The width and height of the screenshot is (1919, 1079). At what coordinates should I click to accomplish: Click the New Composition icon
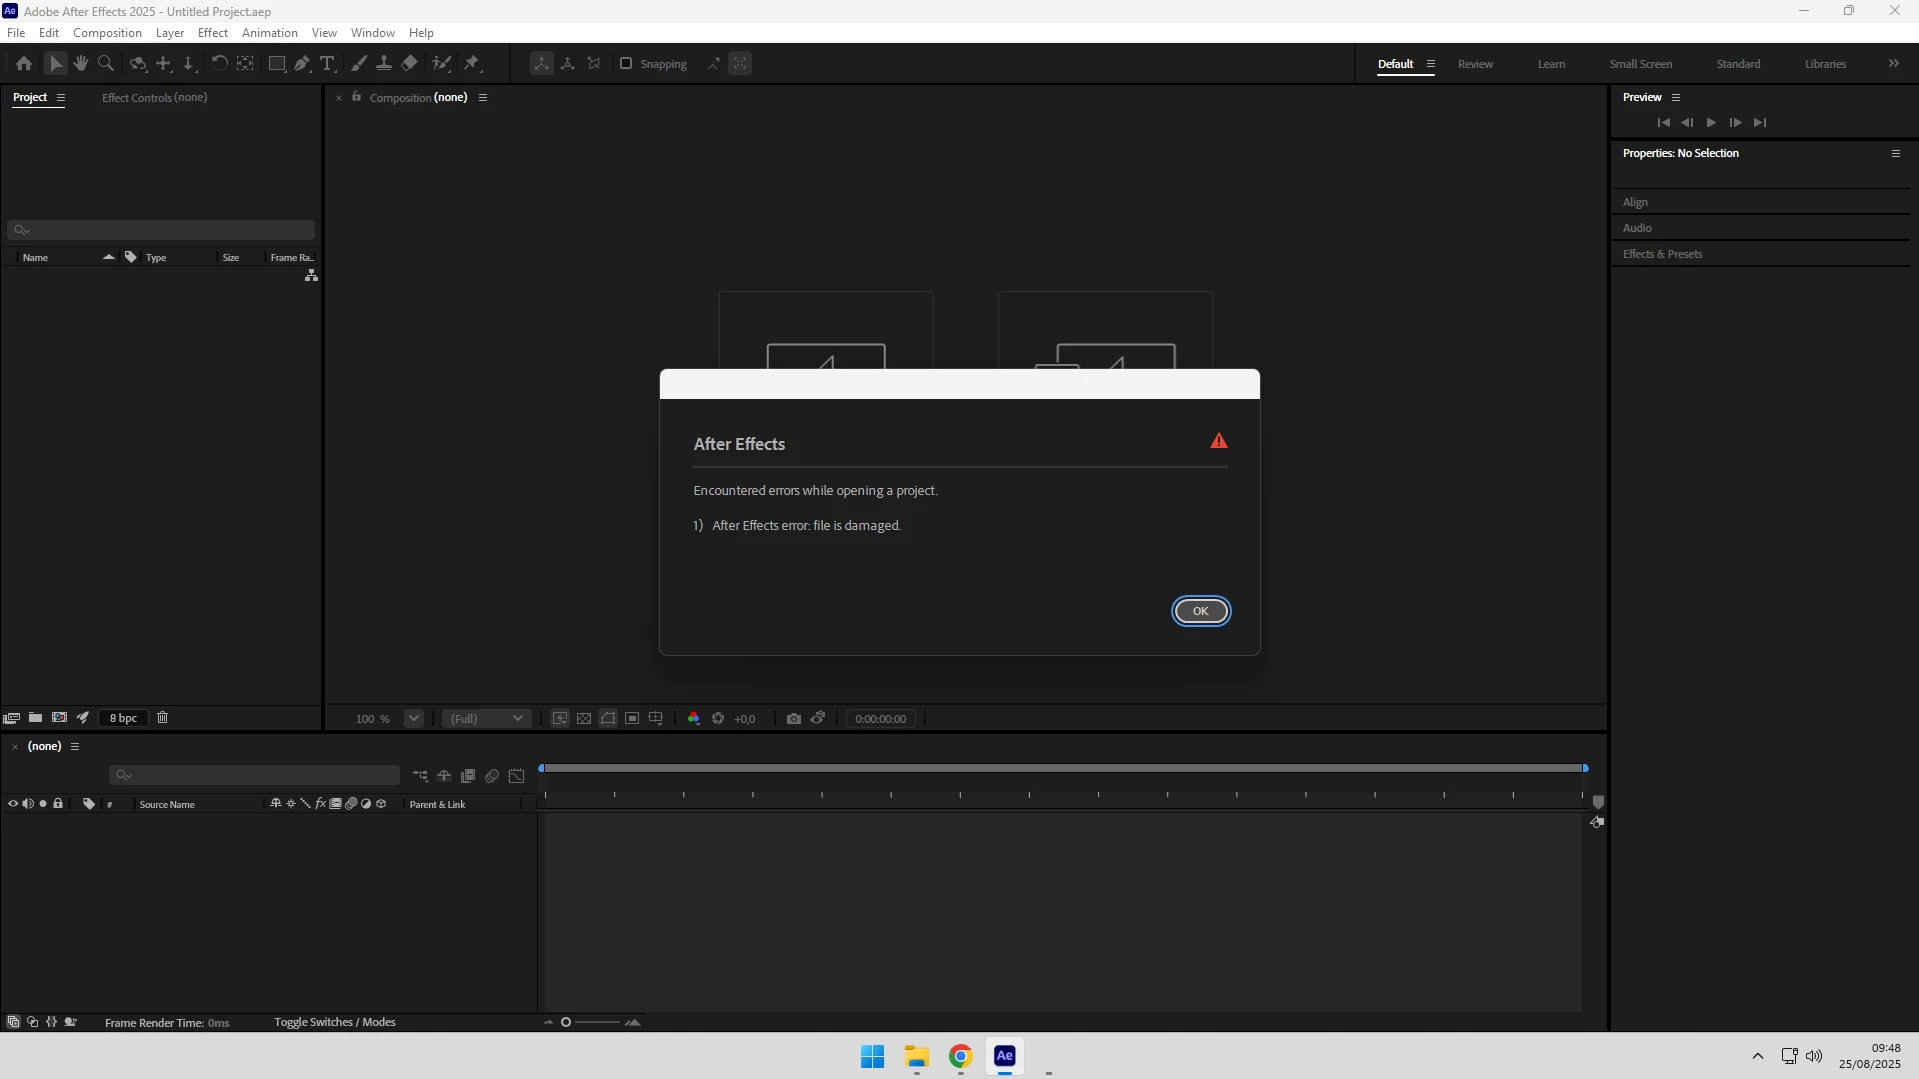(59, 718)
